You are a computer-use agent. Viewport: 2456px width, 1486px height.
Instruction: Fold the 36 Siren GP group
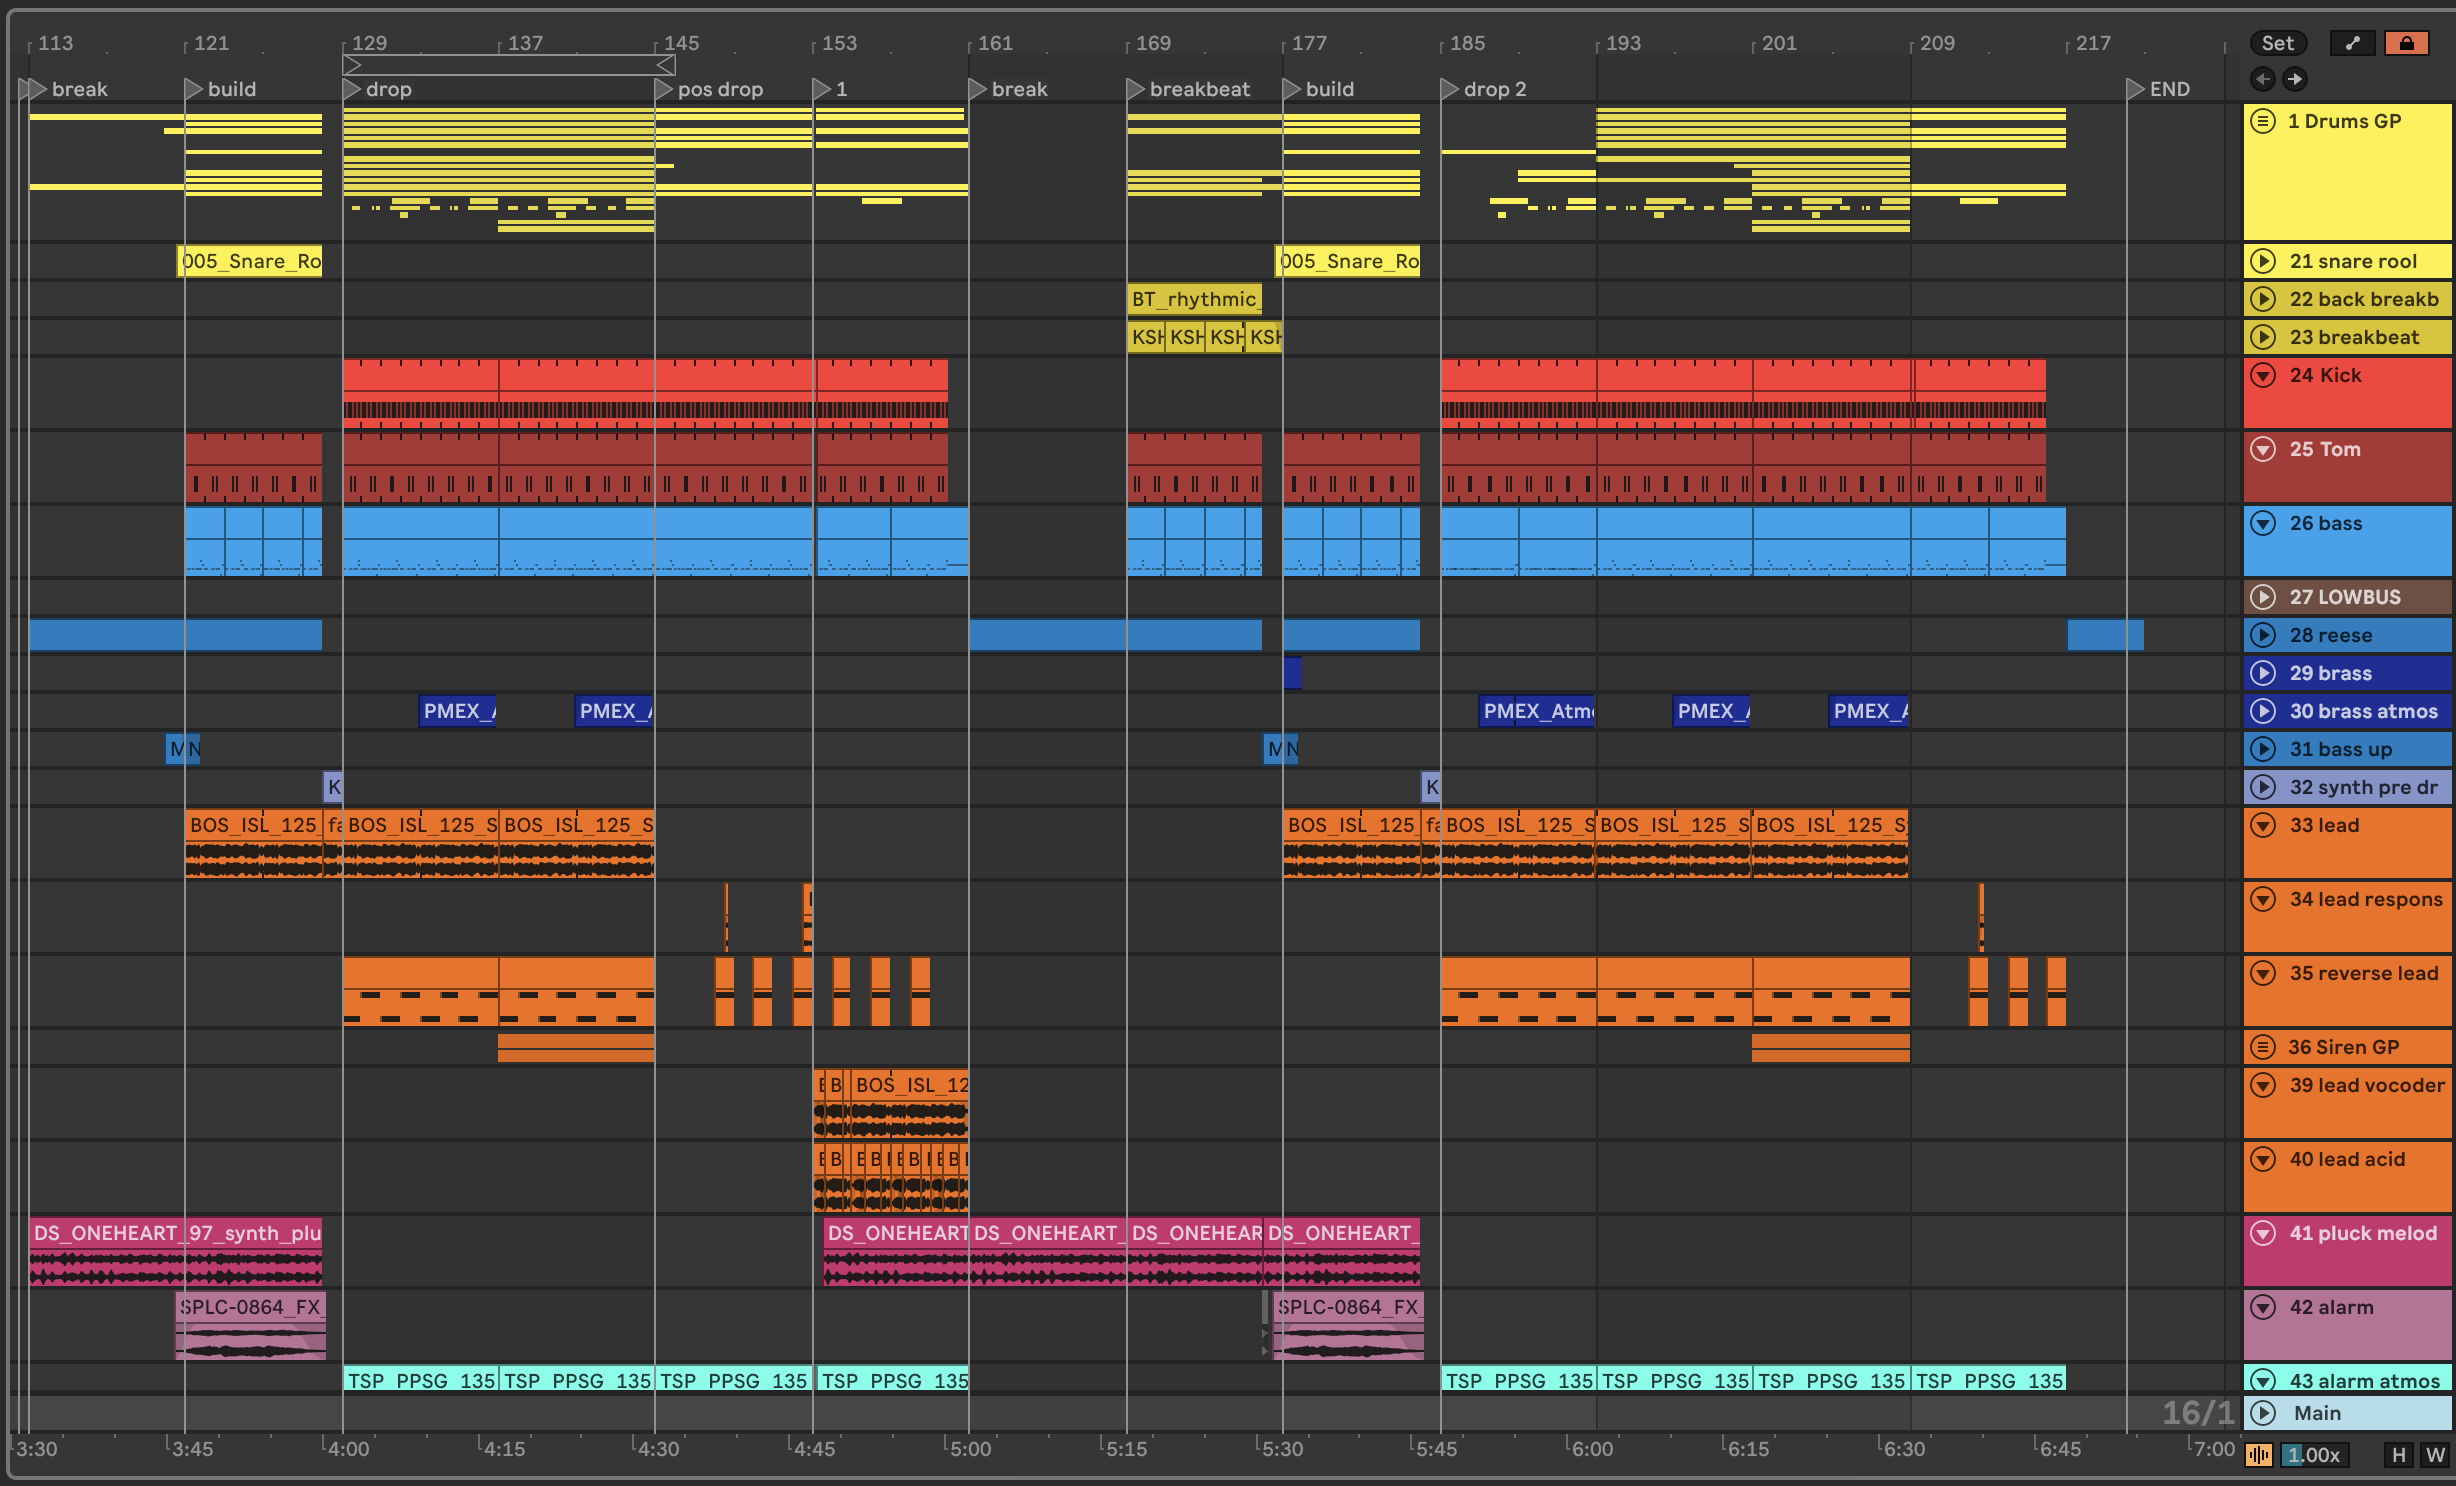[2263, 1047]
